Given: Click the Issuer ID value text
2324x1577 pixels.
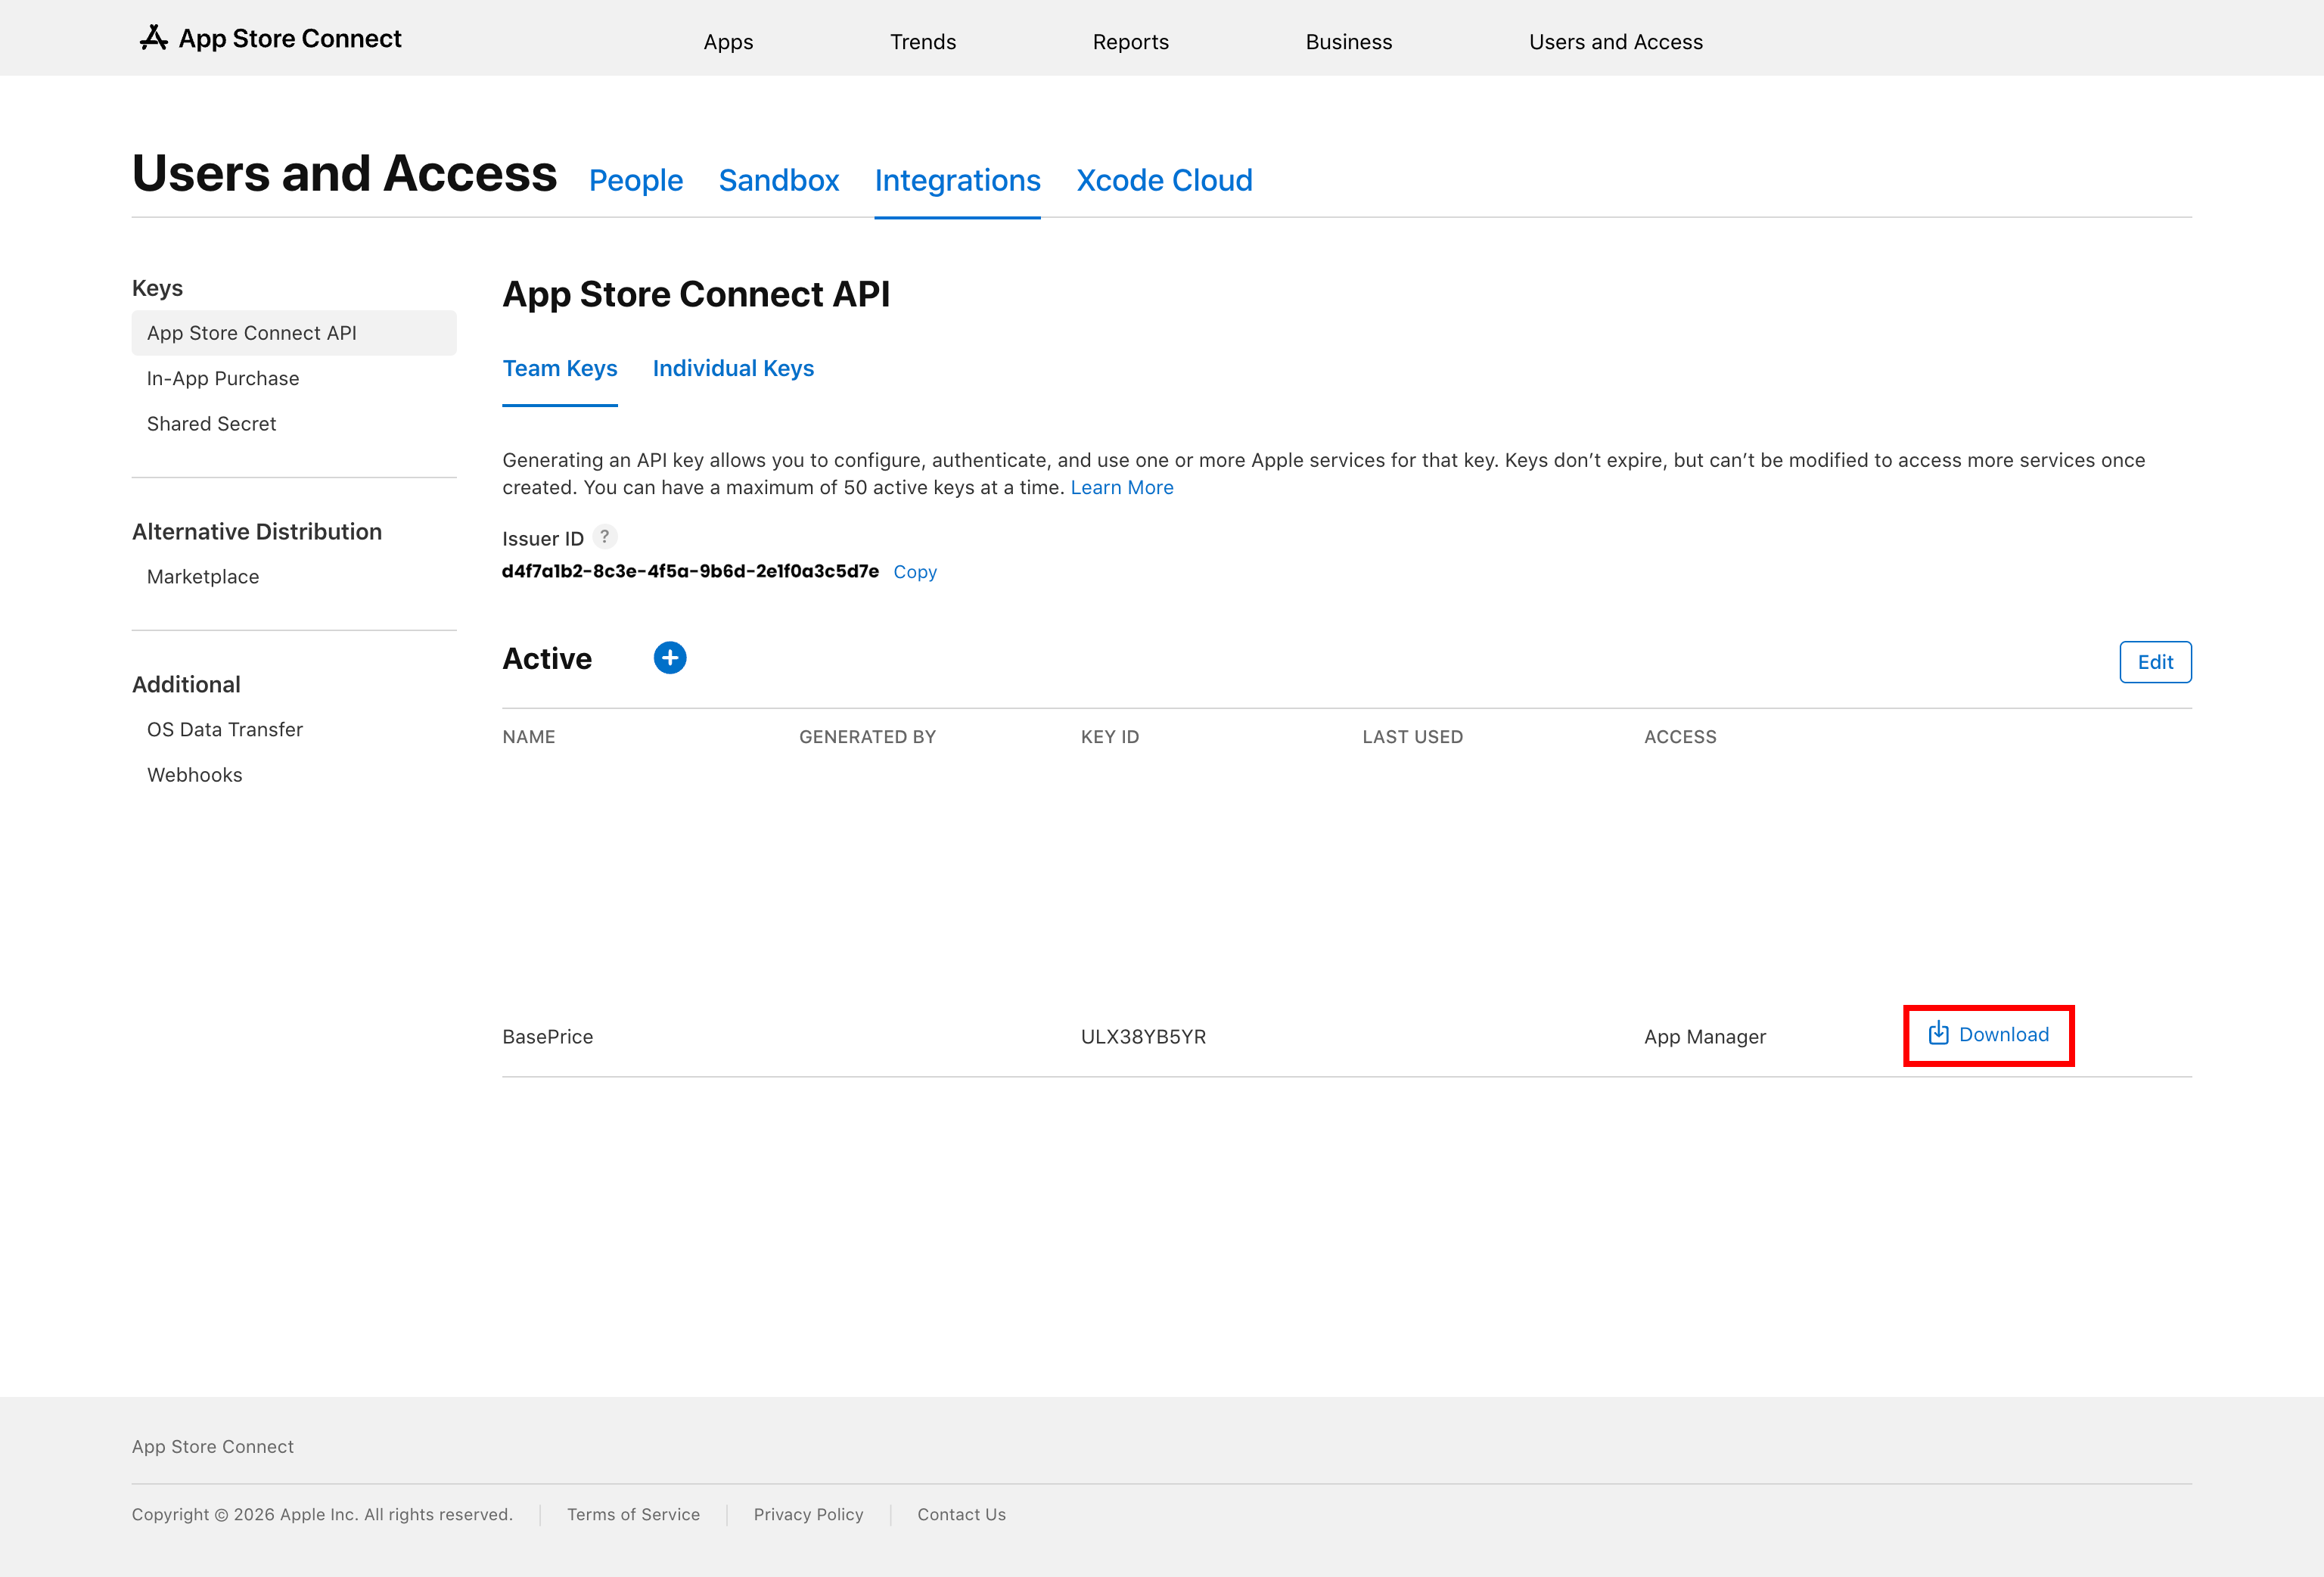Looking at the screenshot, I should pos(690,571).
